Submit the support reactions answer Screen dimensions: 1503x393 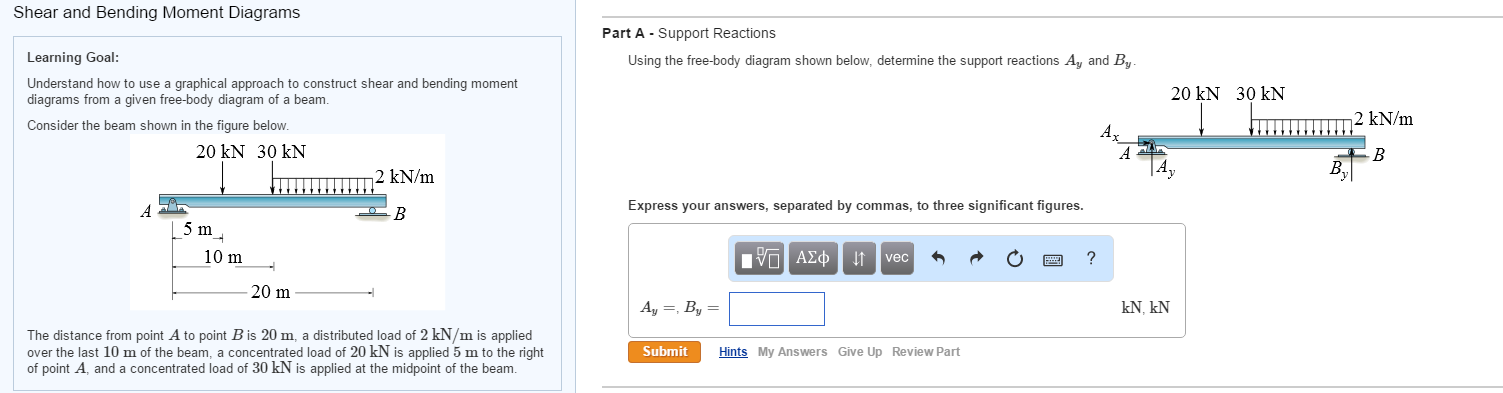[x=665, y=351]
